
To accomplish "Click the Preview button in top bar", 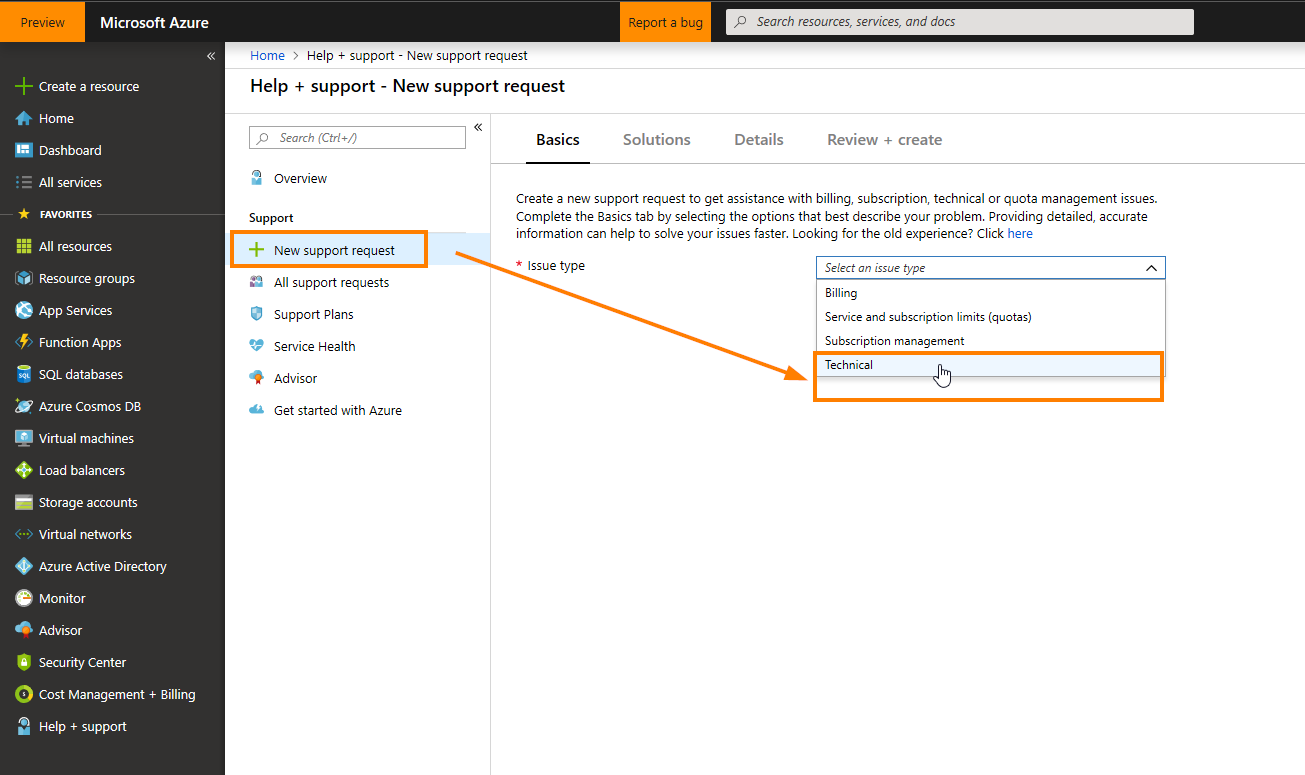I will coord(43,22).
